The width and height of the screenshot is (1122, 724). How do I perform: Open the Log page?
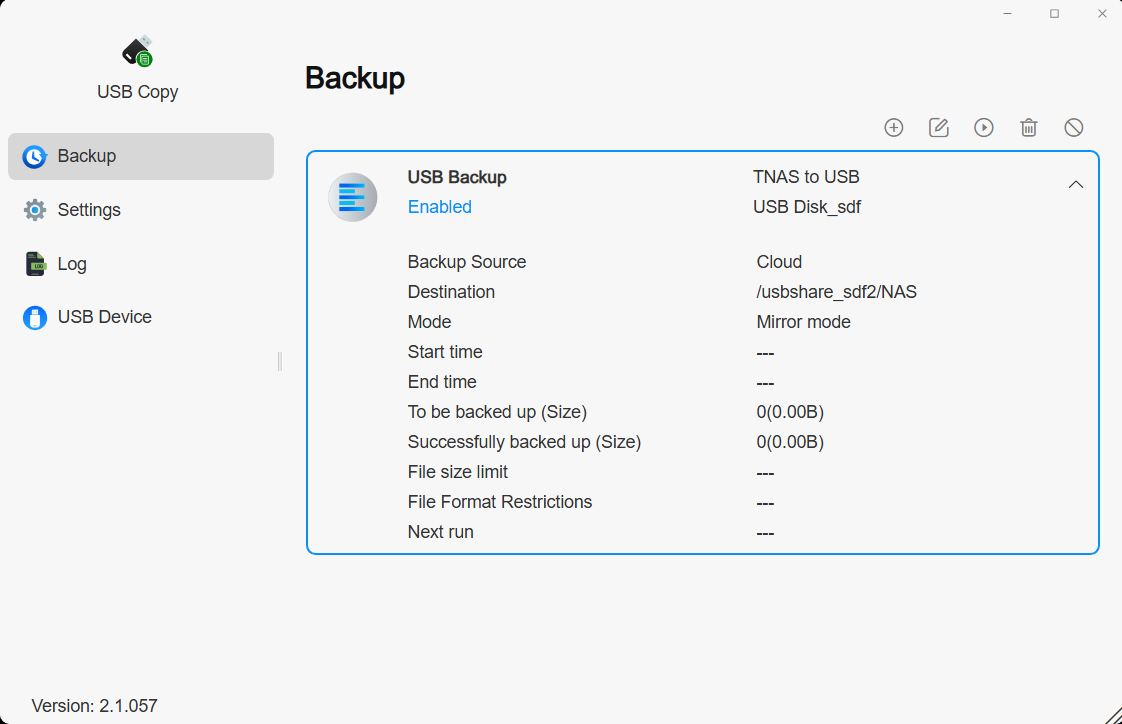(72, 264)
